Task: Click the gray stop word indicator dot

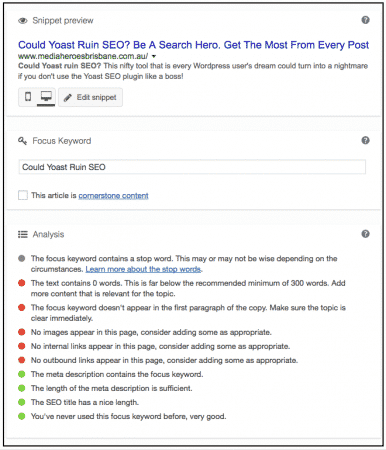Action: point(22,258)
